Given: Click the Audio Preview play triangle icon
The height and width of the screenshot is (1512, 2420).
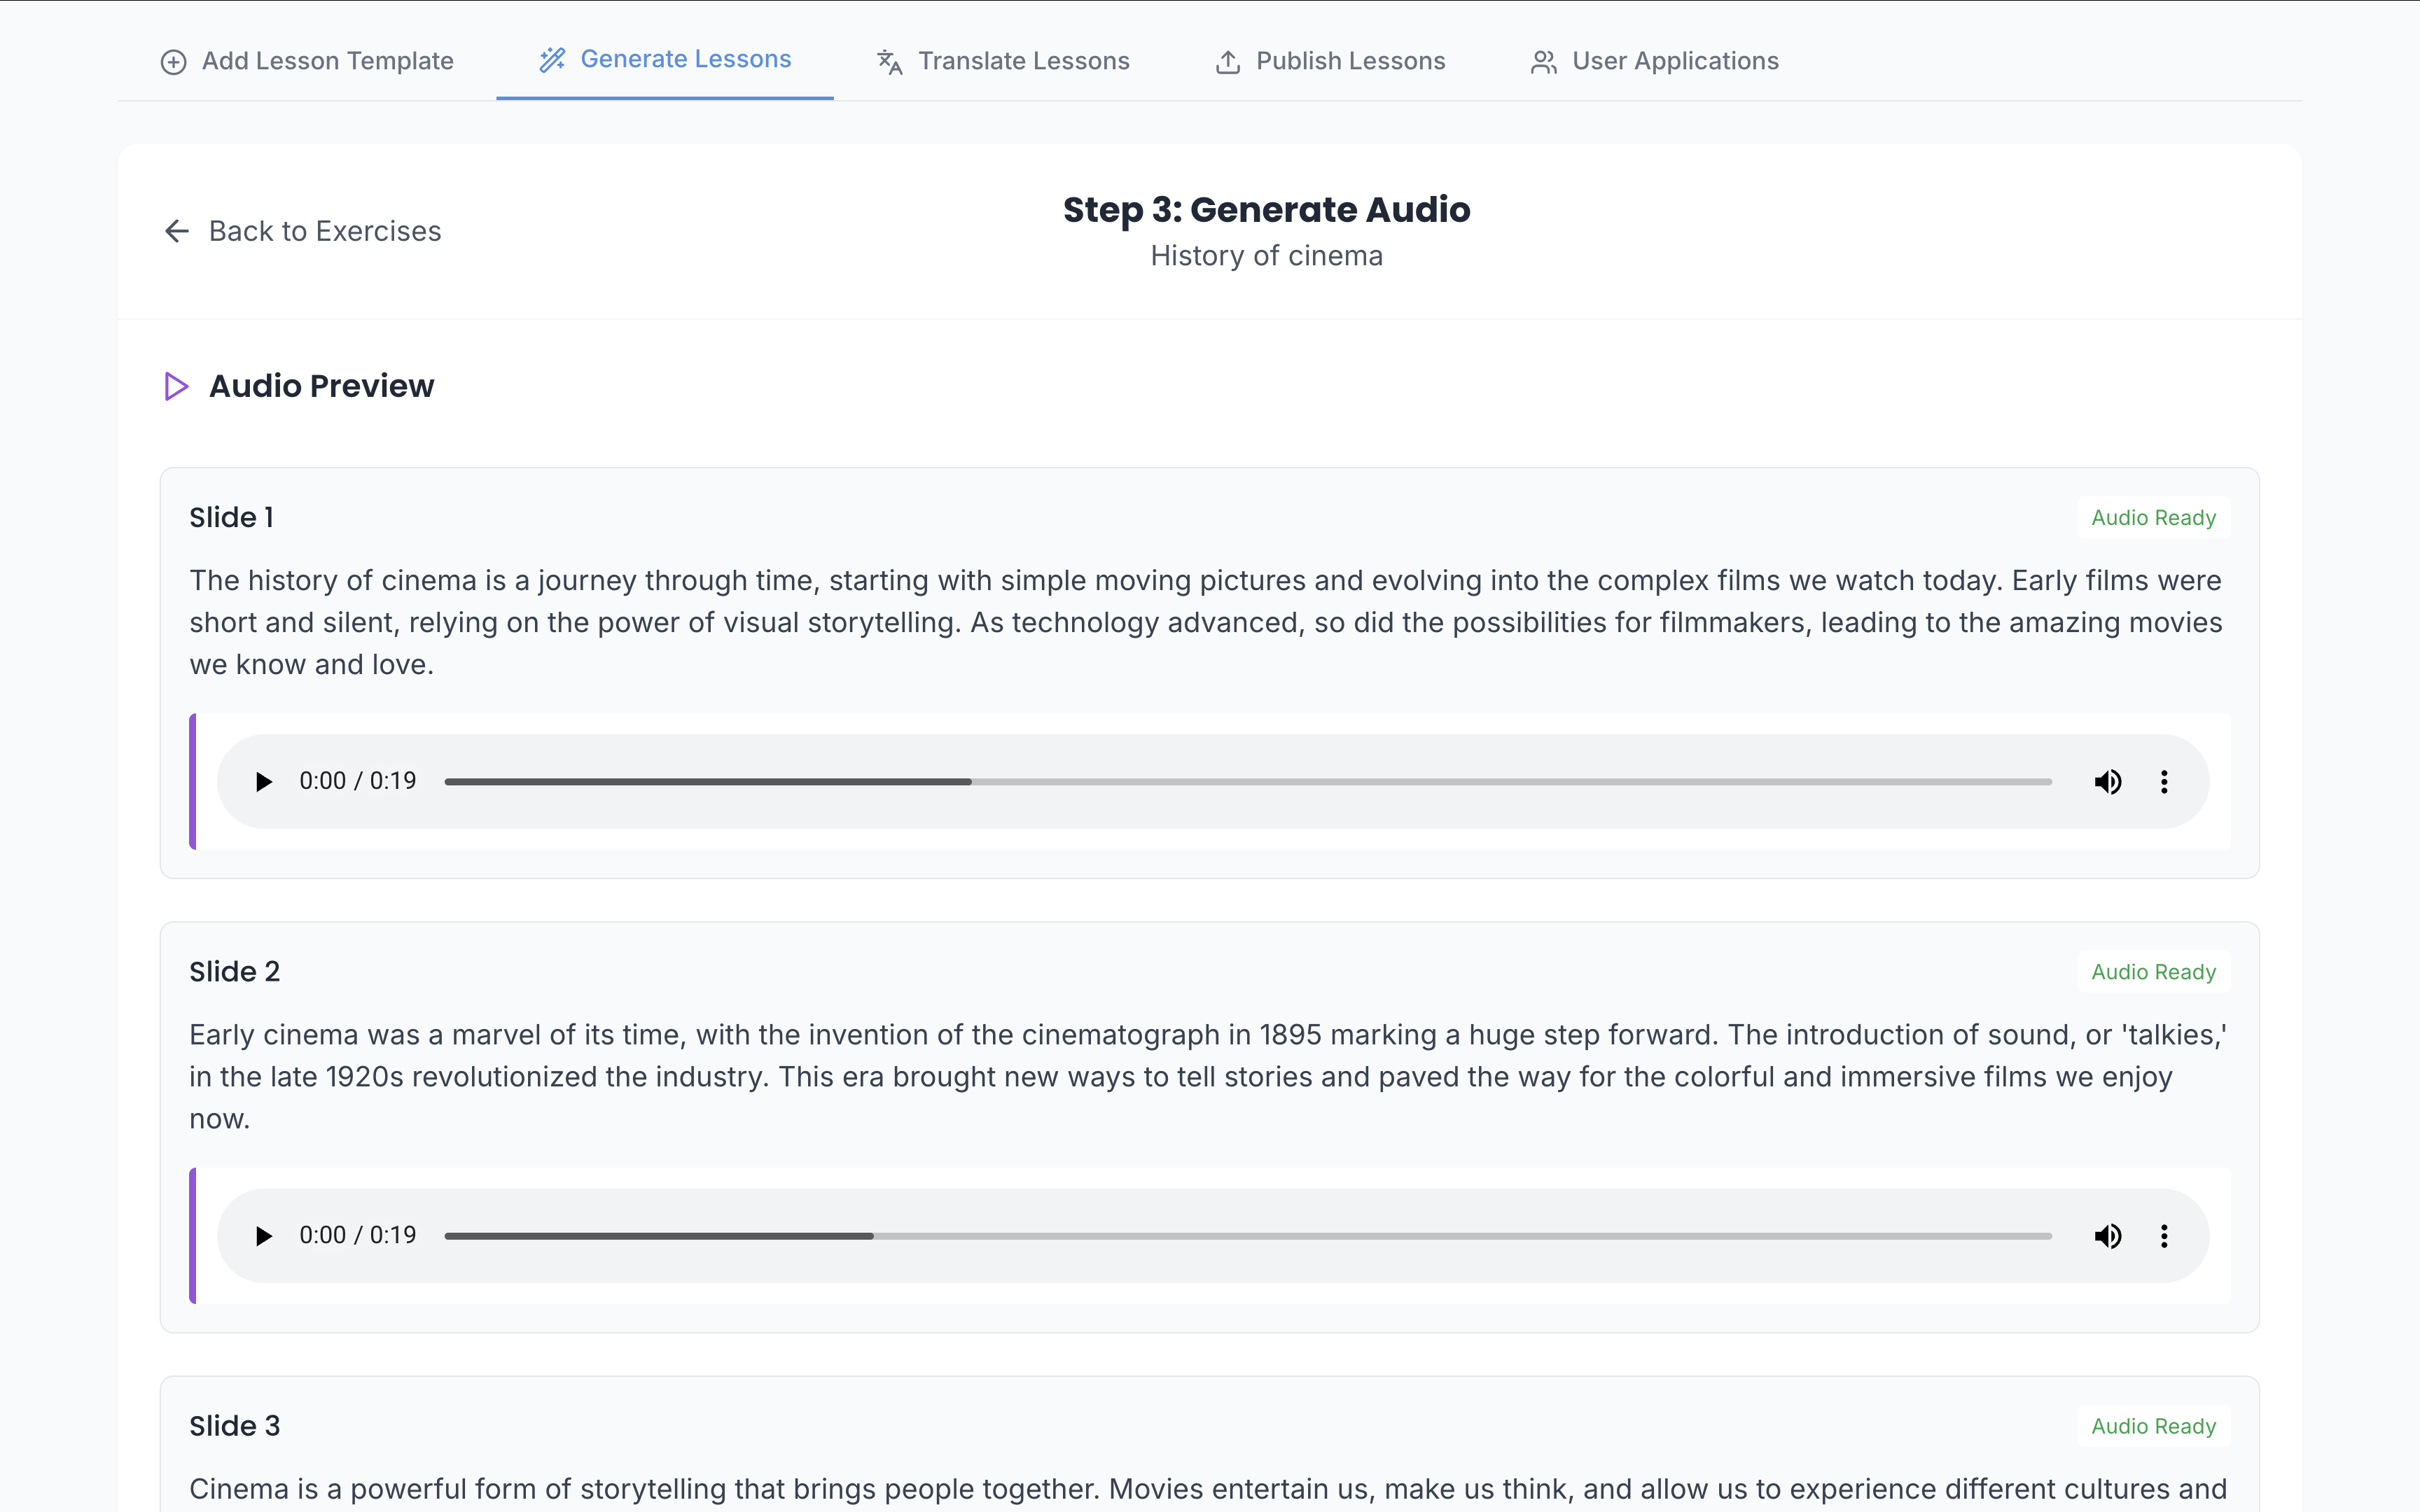Looking at the screenshot, I should pos(176,386).
